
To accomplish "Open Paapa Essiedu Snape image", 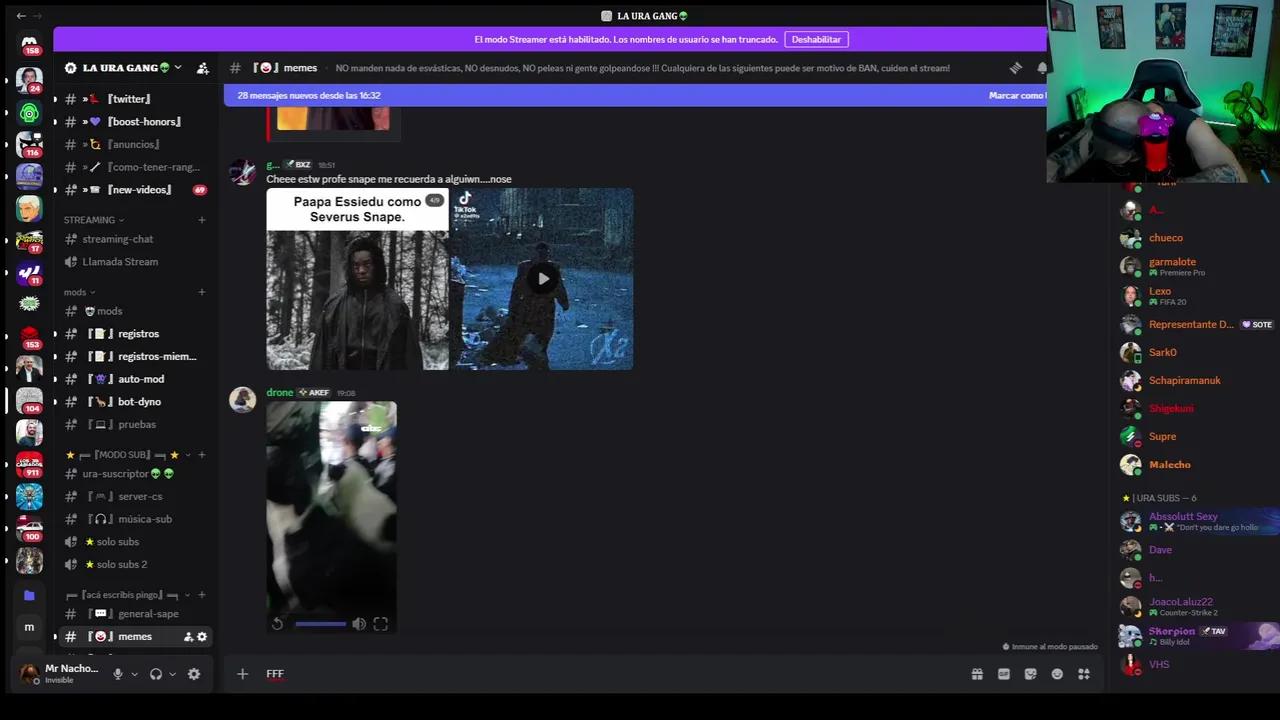I will [357, 279].
